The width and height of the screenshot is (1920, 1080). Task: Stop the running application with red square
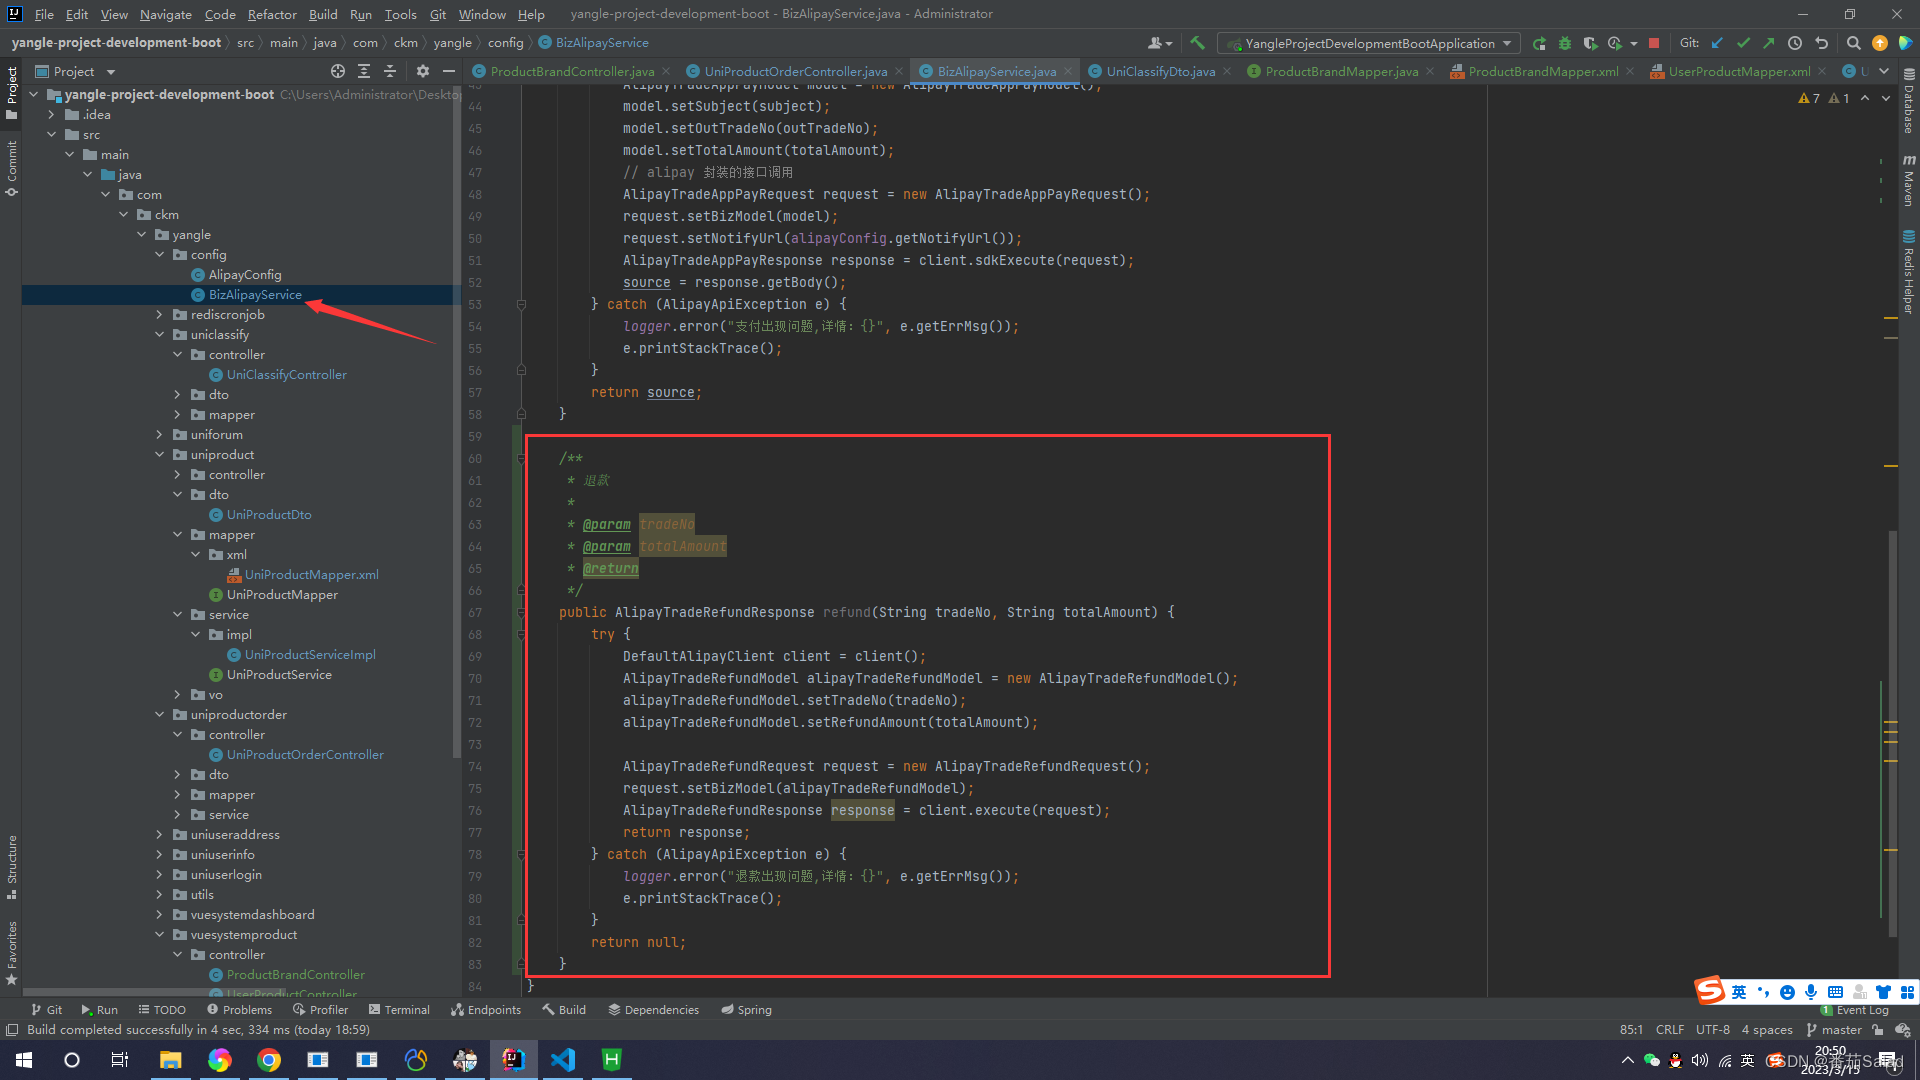(1654, 43)
